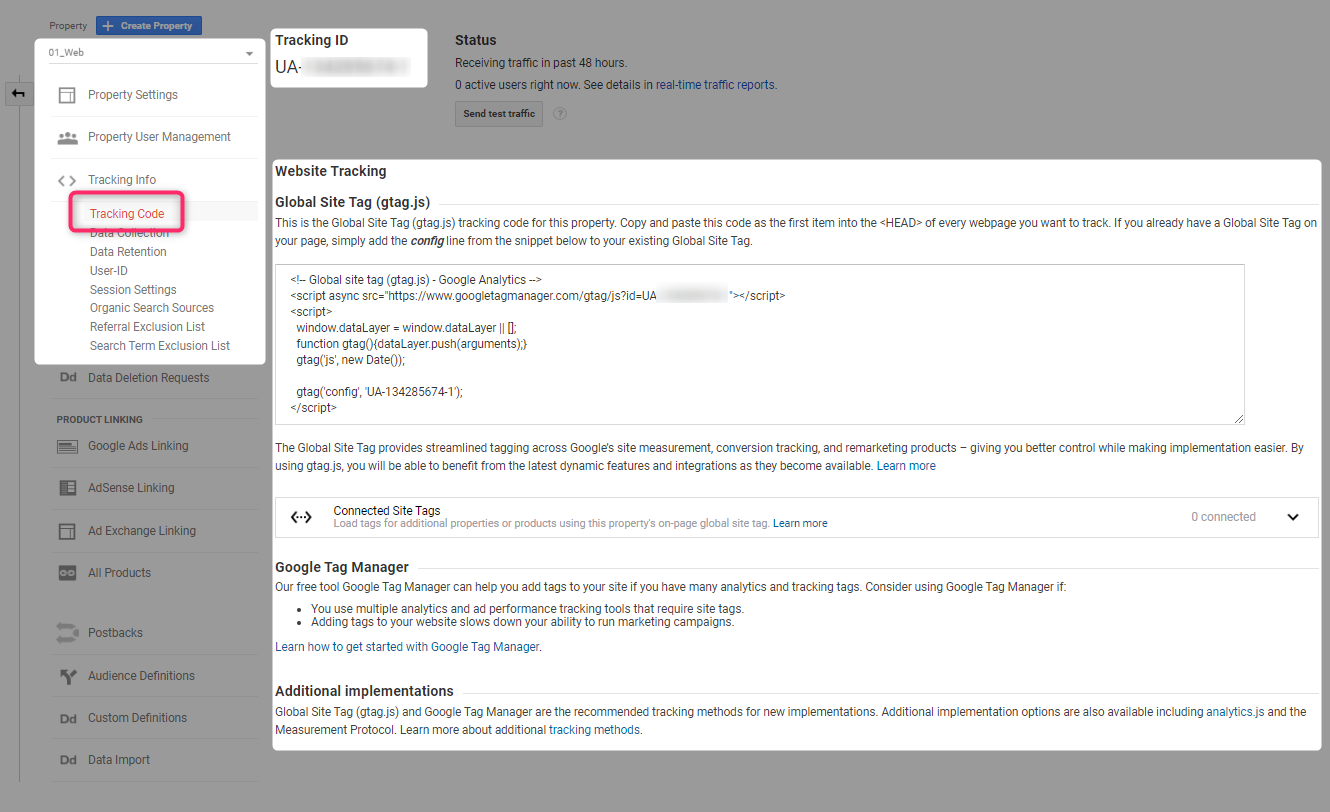The height and width of the screenshot is (812, 1330).
Task: Open Property User Management
Action: pyautogui.click(x=159, y=137)
